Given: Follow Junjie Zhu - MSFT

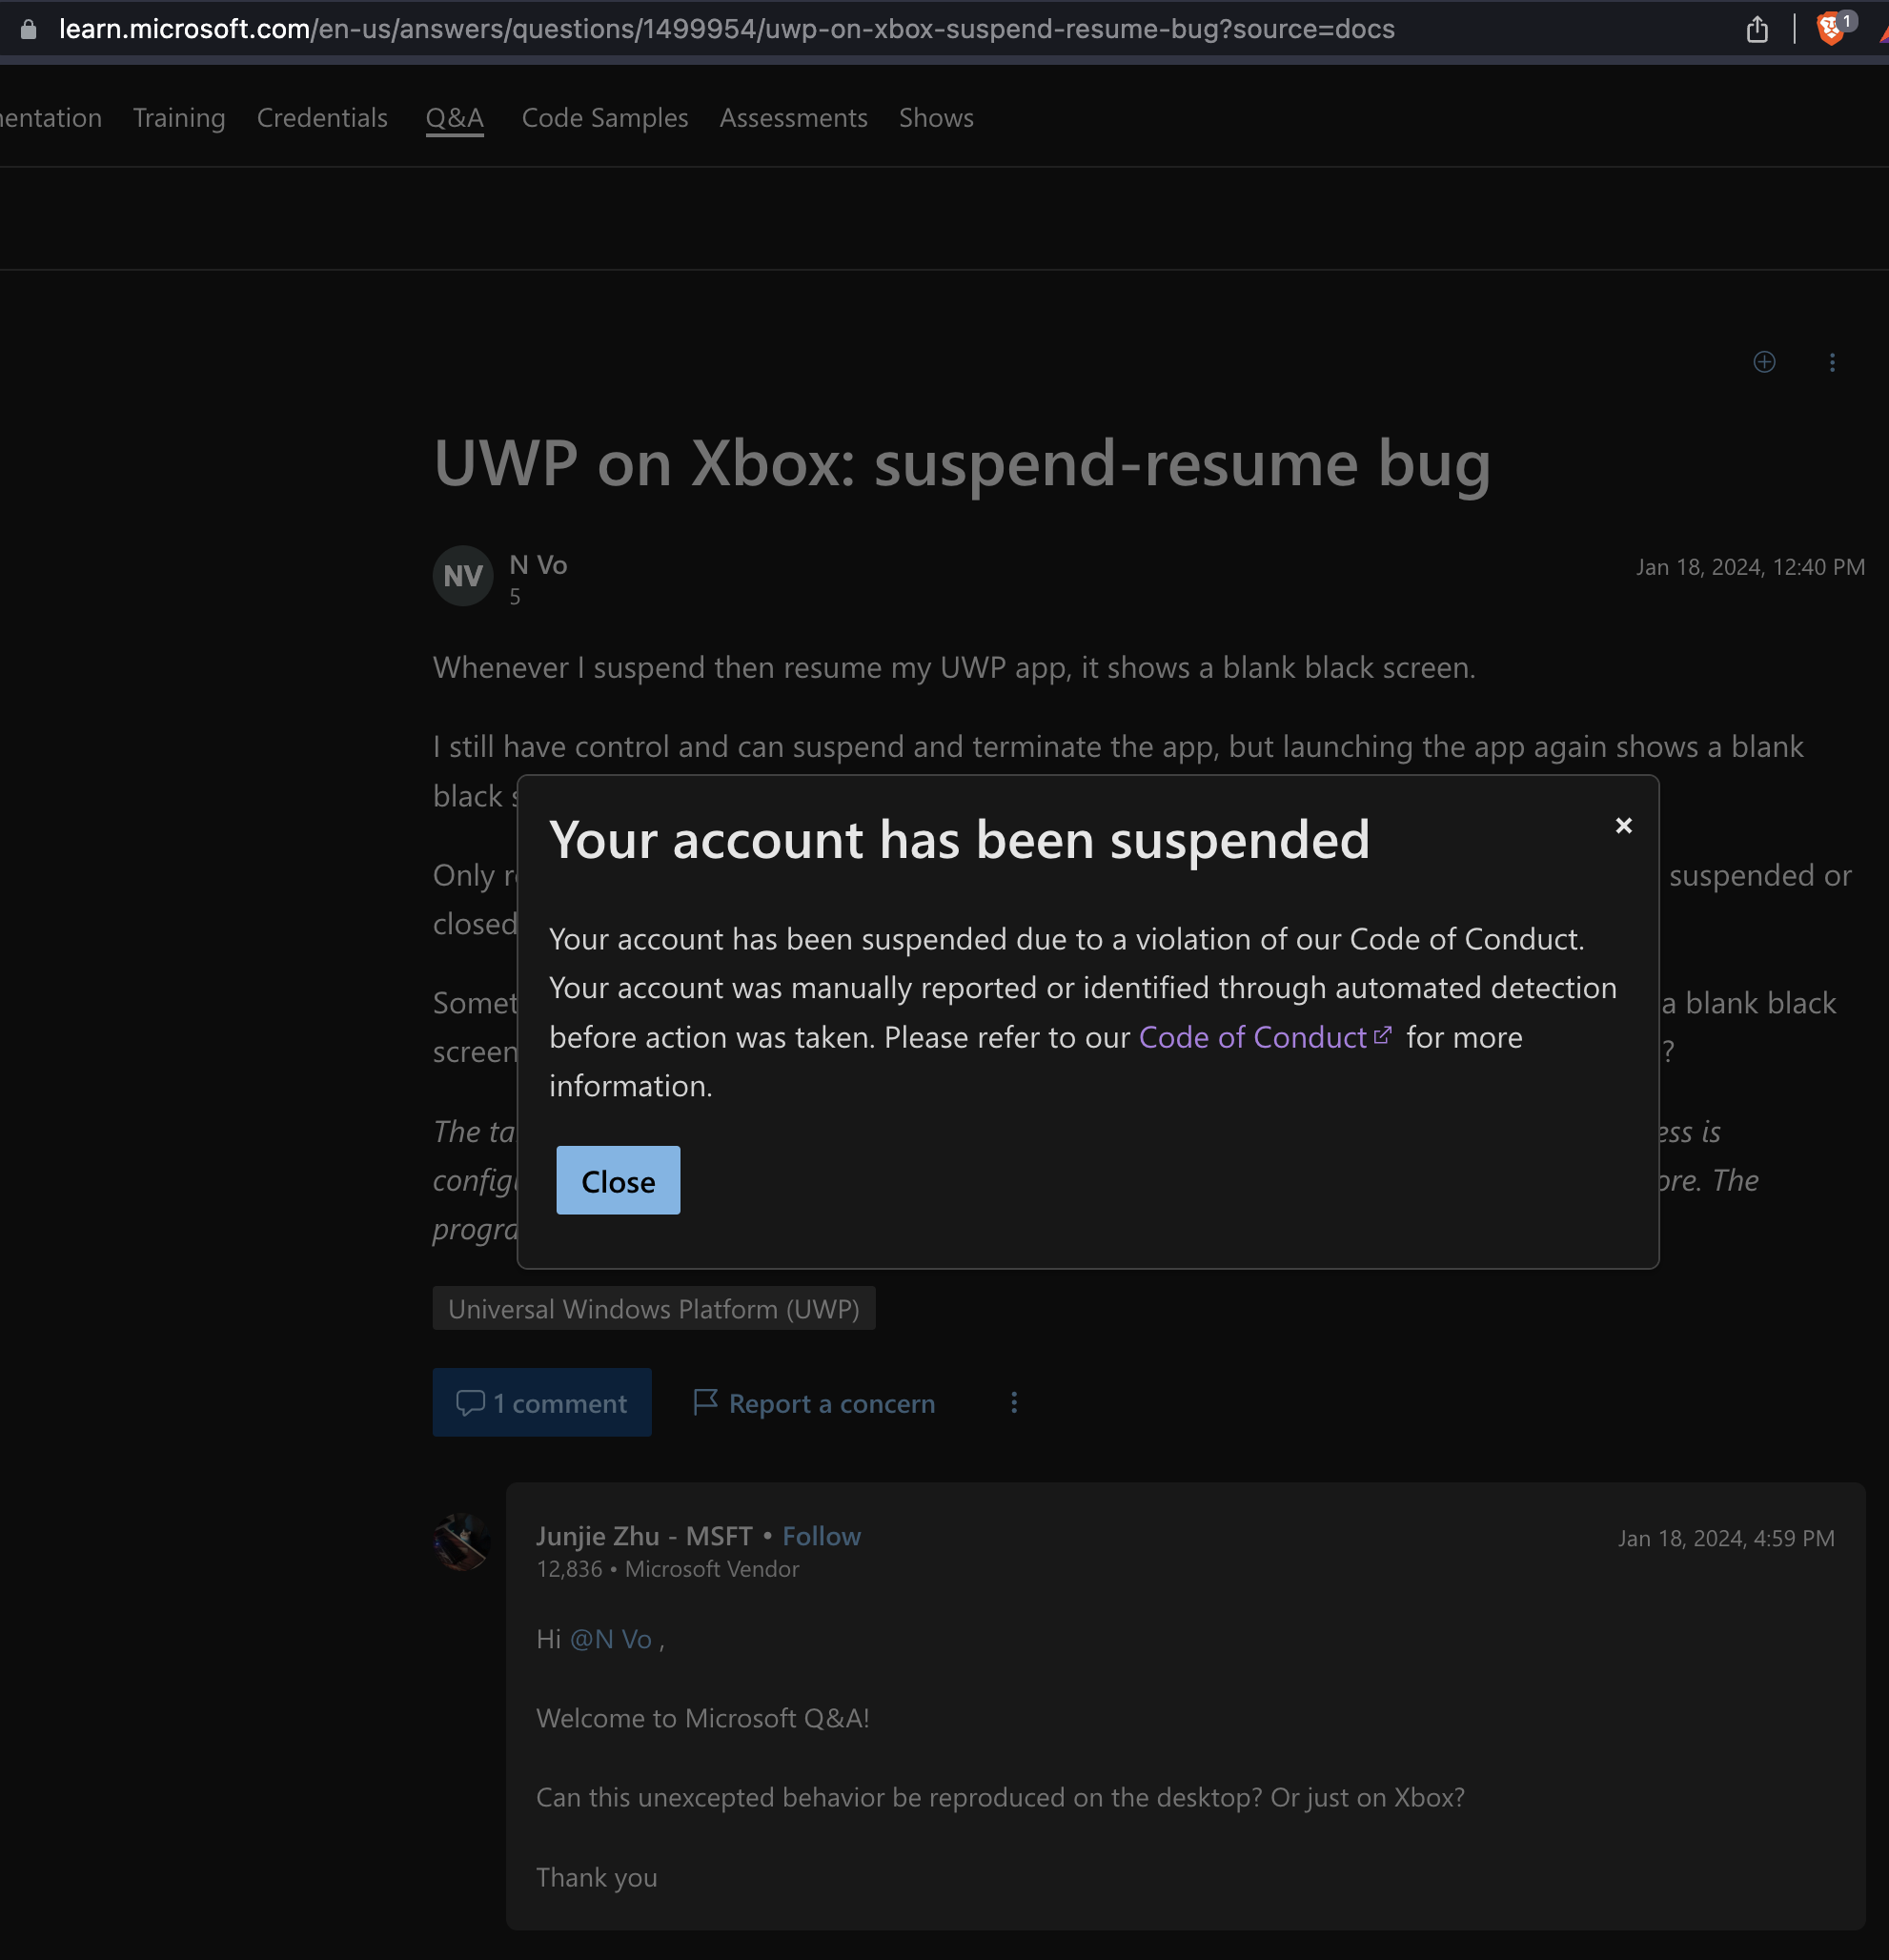Looking at the screenshot, I should 820,1536.
